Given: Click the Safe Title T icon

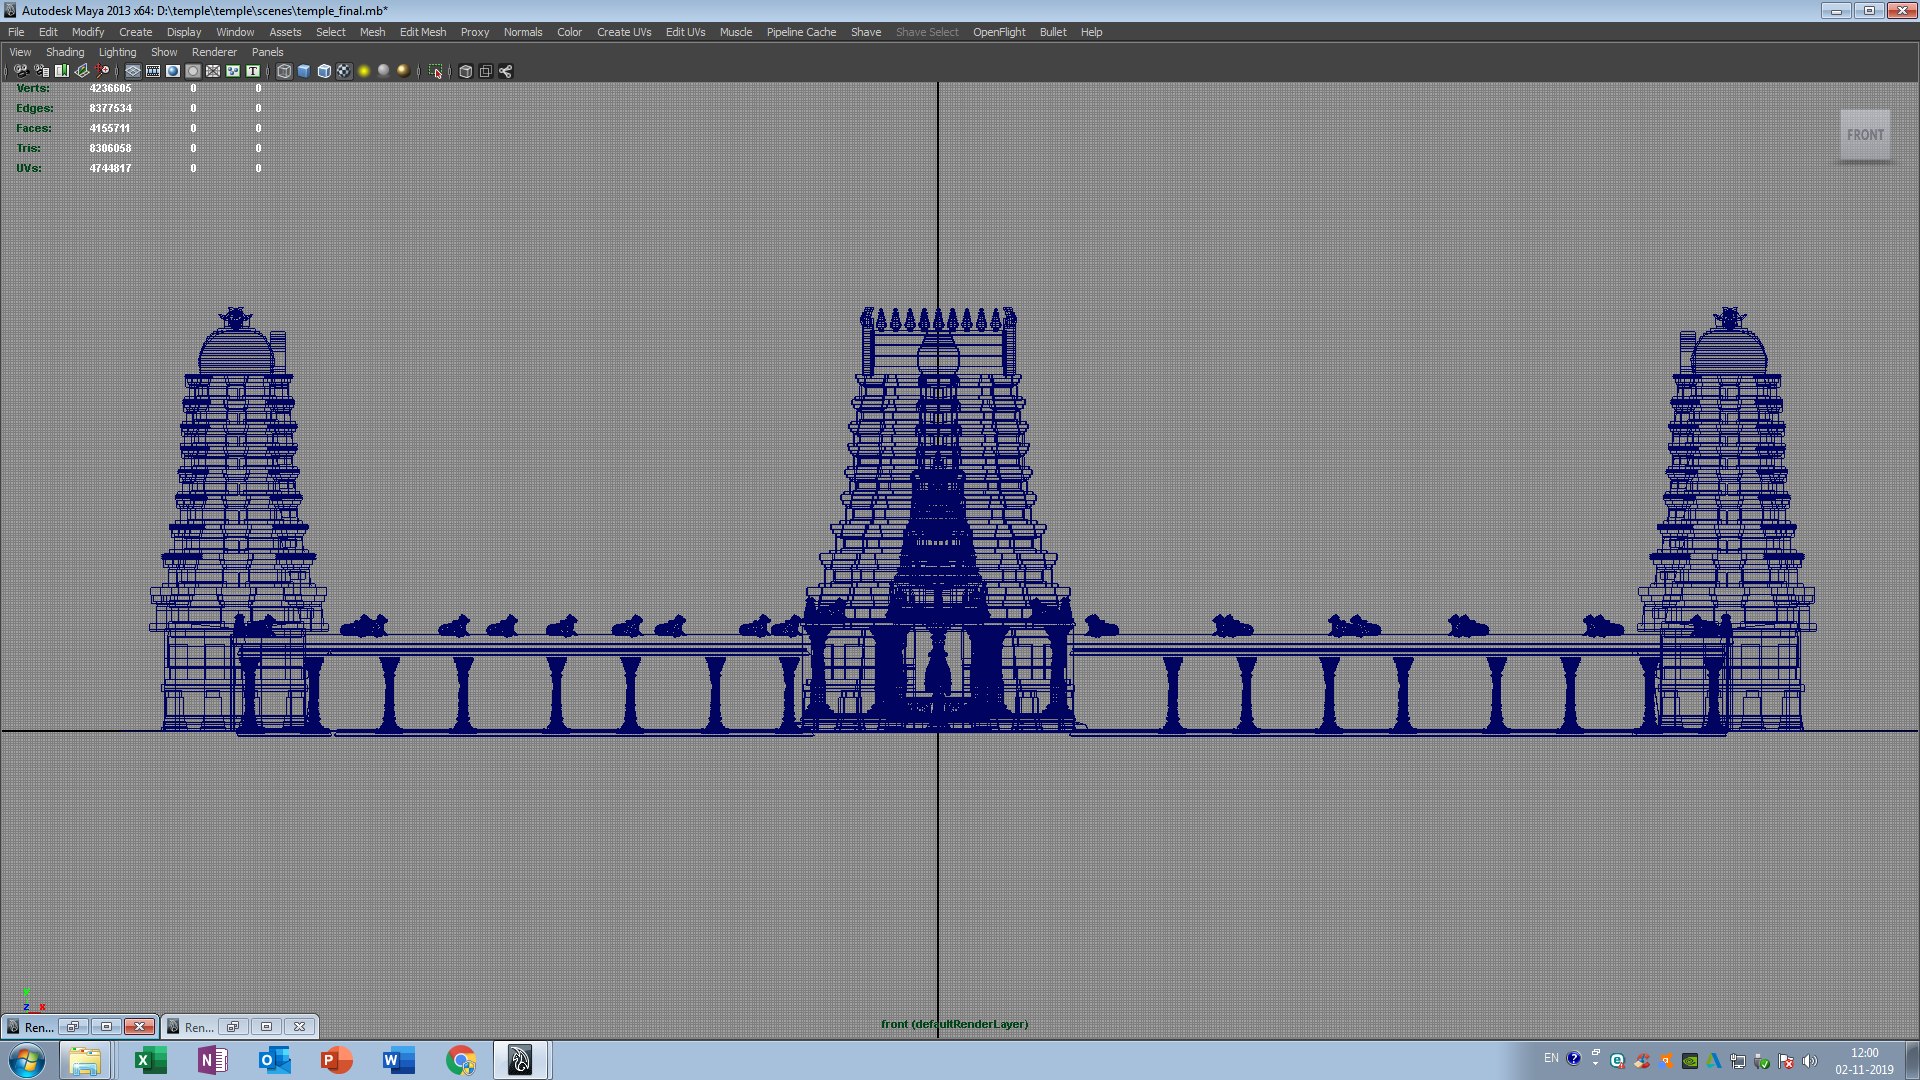Looking at the screenshot, I should tap(253, 71).
